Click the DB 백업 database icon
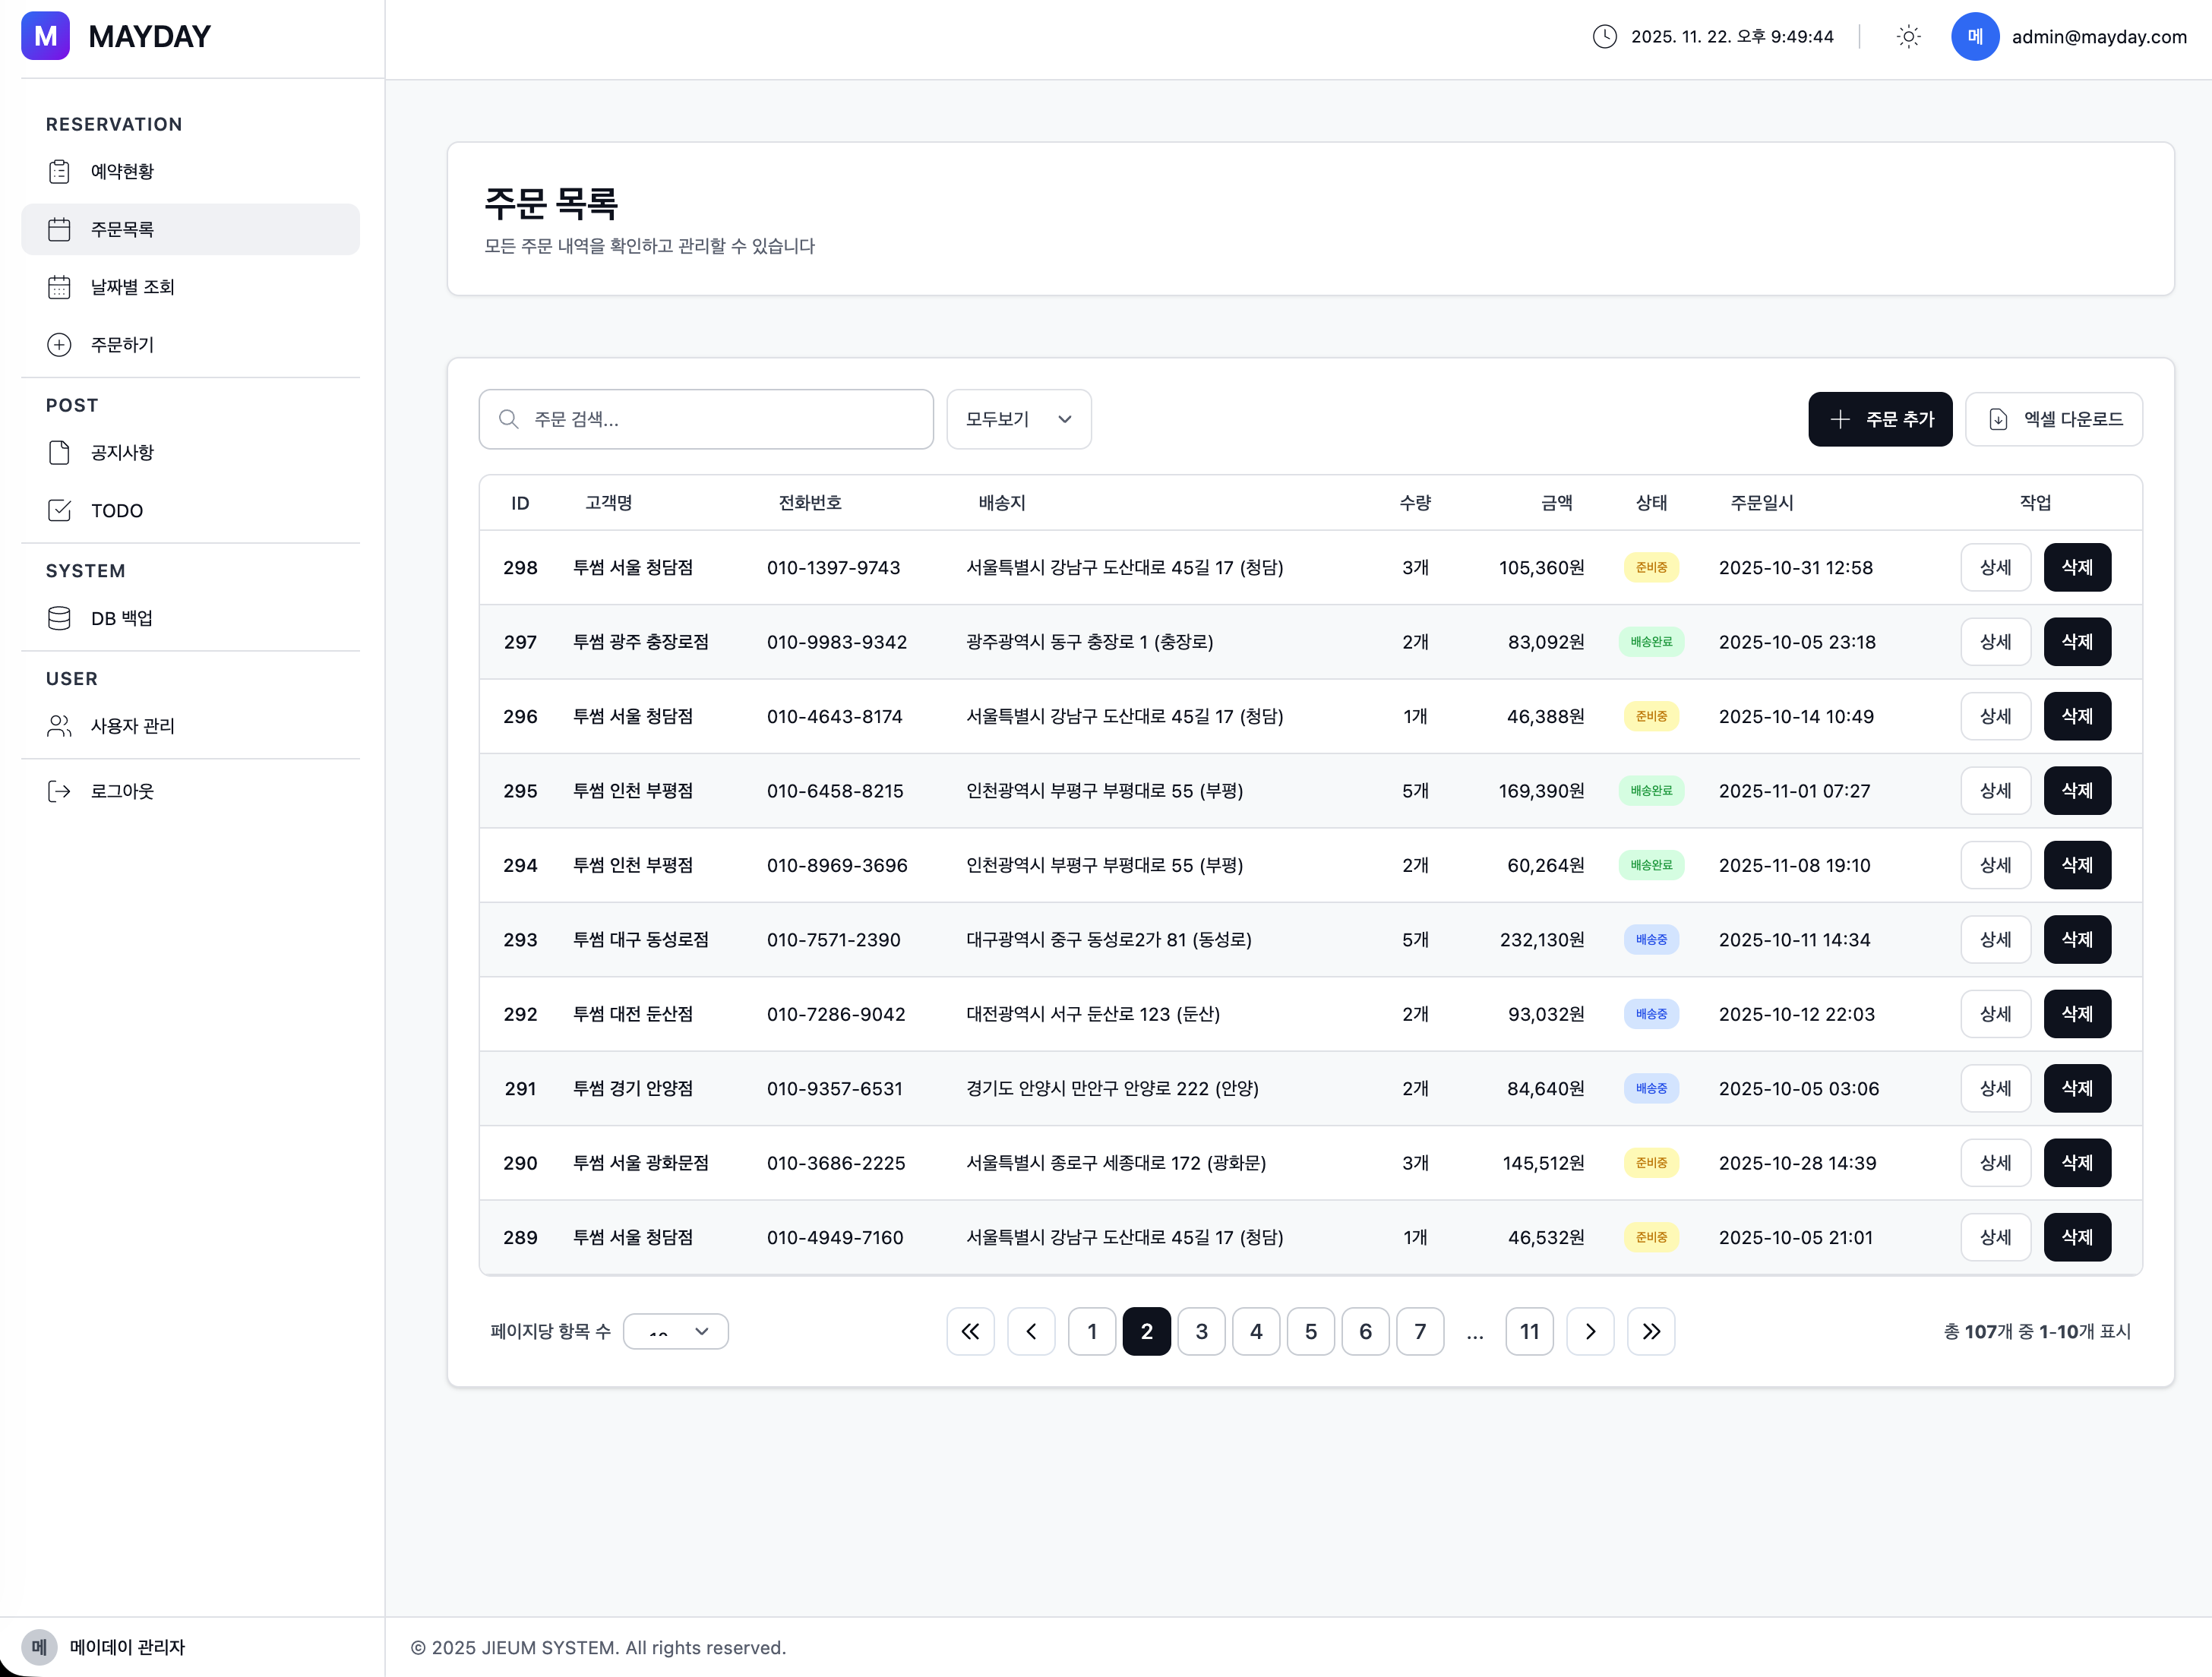Screen dimensions: 2212x1677 59,618
